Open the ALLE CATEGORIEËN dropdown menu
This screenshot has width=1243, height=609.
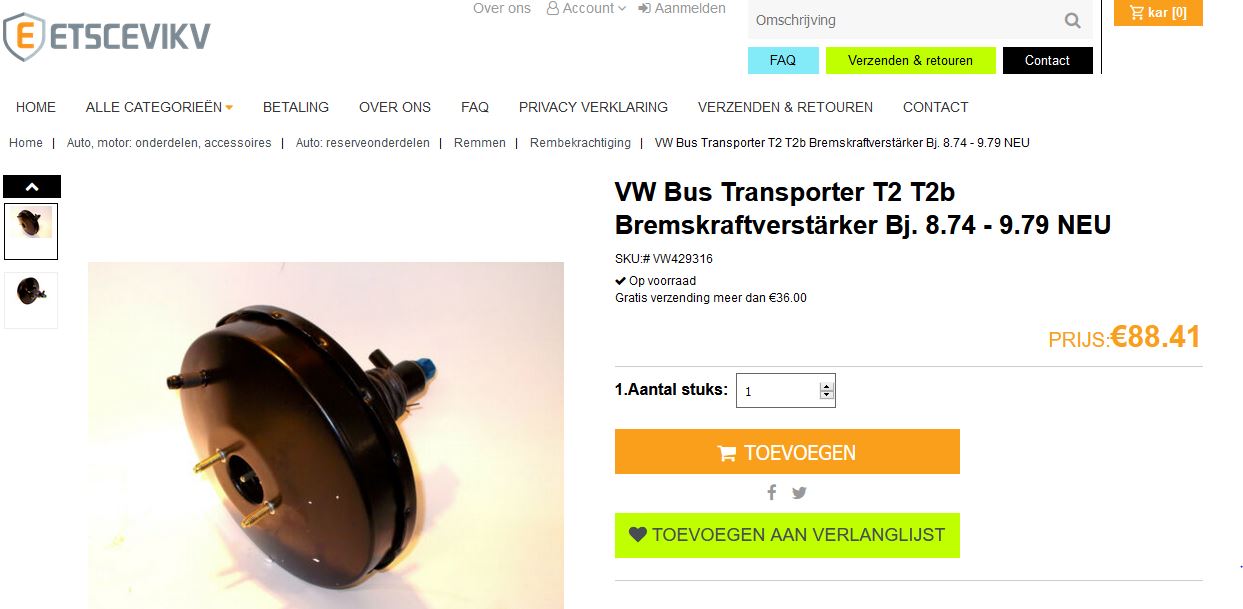tap(159, 107)
